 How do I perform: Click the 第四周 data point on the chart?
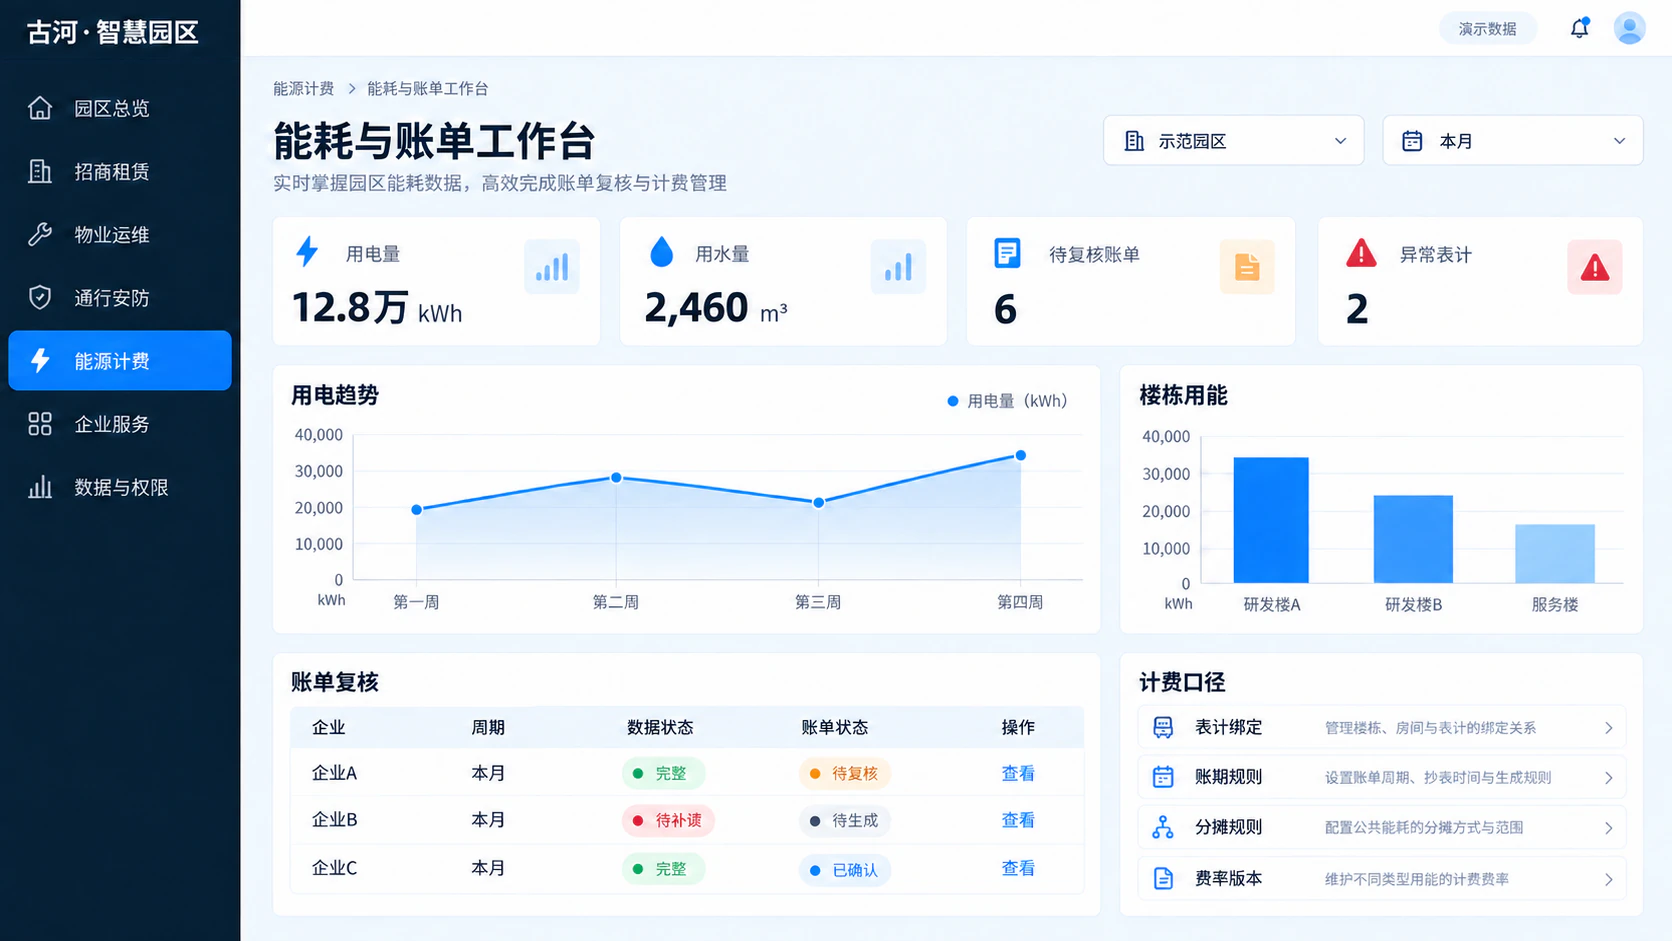pyautogui.click(x=1020, y=455)
